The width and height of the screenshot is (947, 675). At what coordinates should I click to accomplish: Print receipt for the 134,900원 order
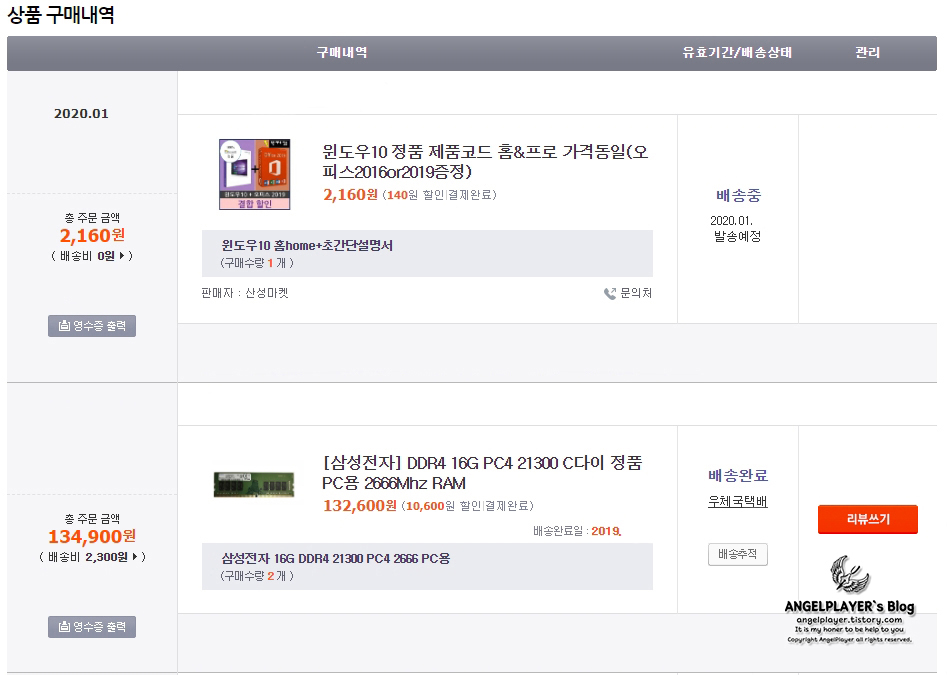coord(92,627)
